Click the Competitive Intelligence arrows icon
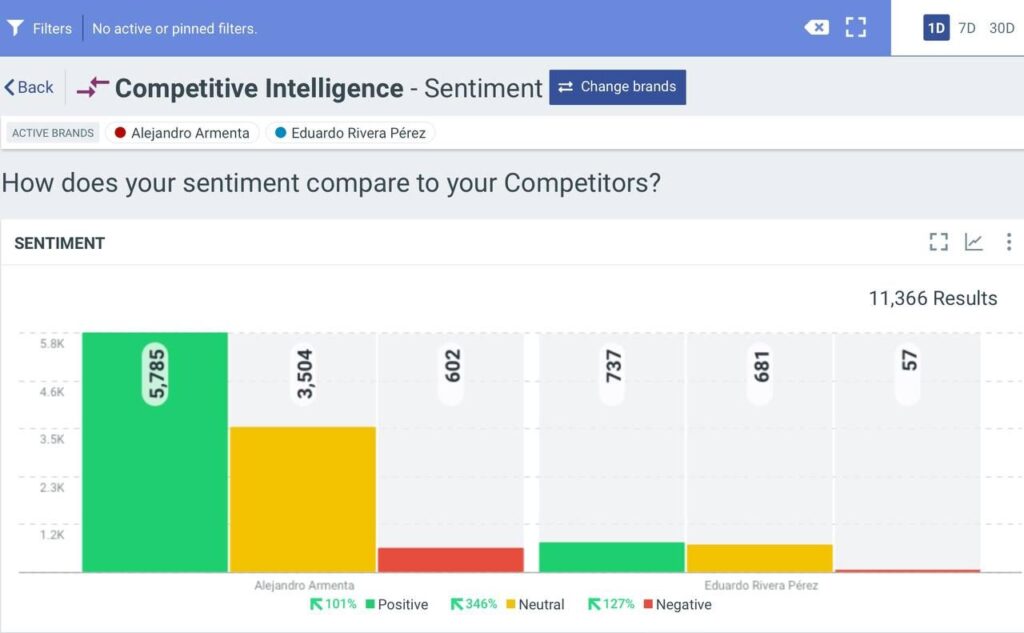Screen dimensions: 1024x633 [93, 88]
